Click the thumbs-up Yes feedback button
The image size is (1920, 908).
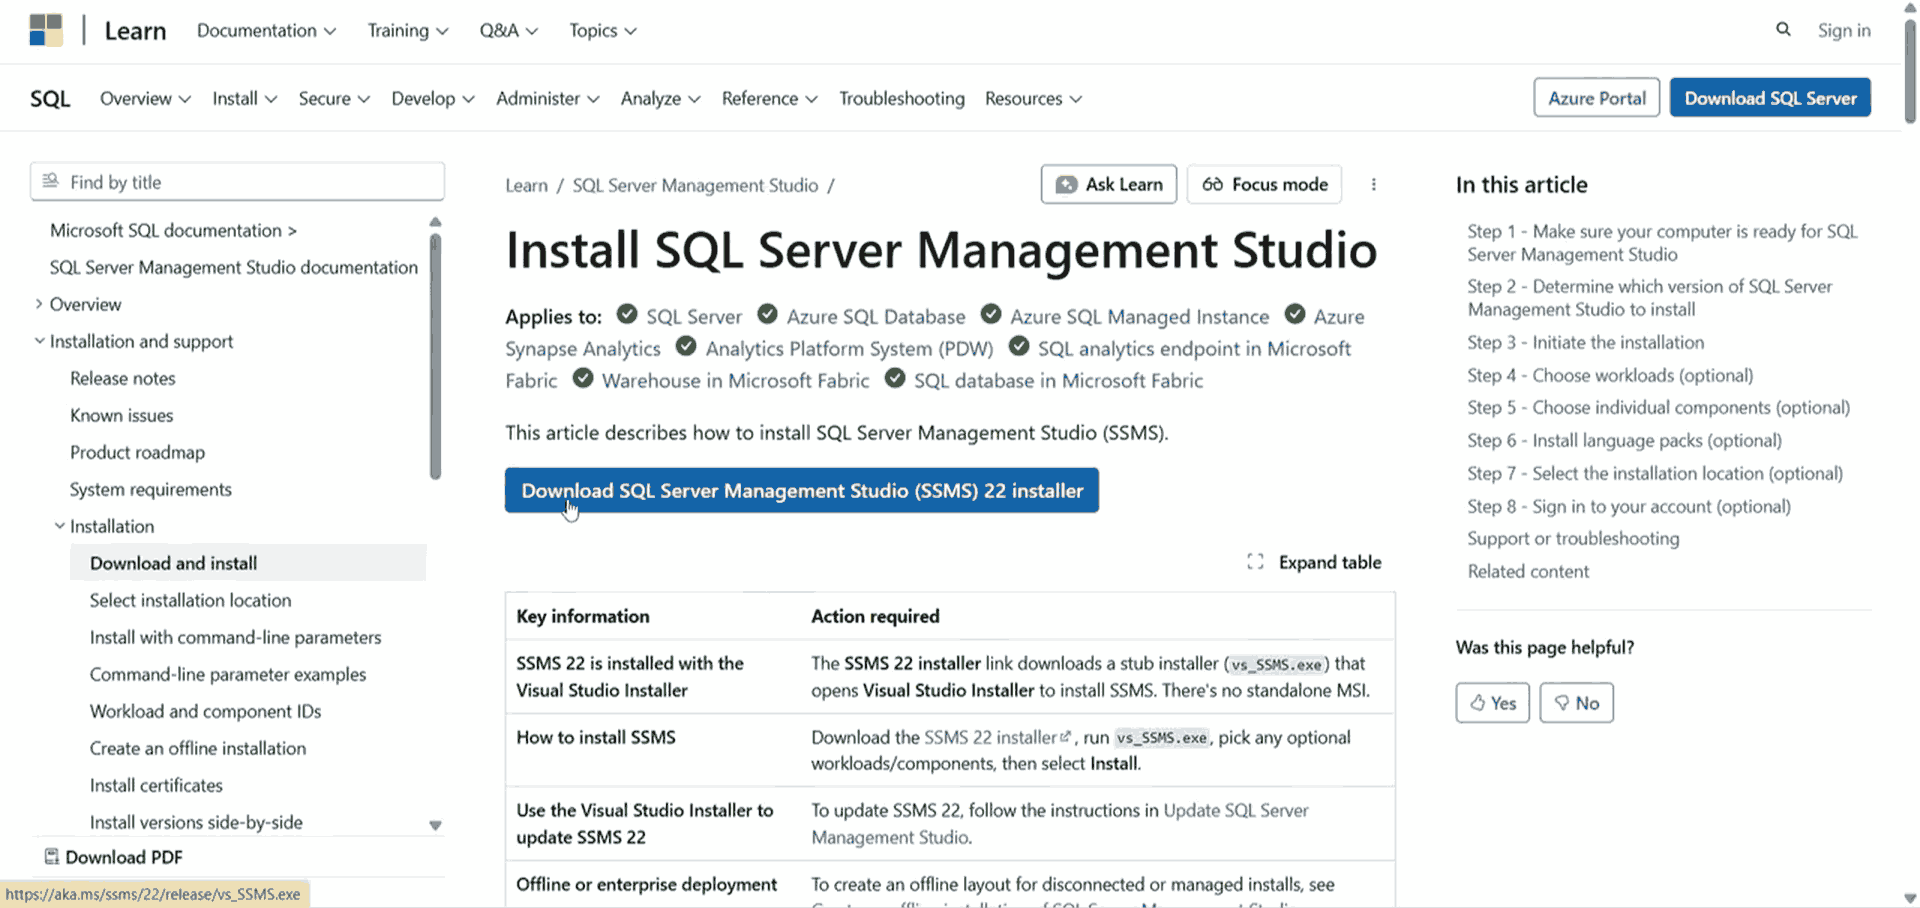coord(1492,703)
